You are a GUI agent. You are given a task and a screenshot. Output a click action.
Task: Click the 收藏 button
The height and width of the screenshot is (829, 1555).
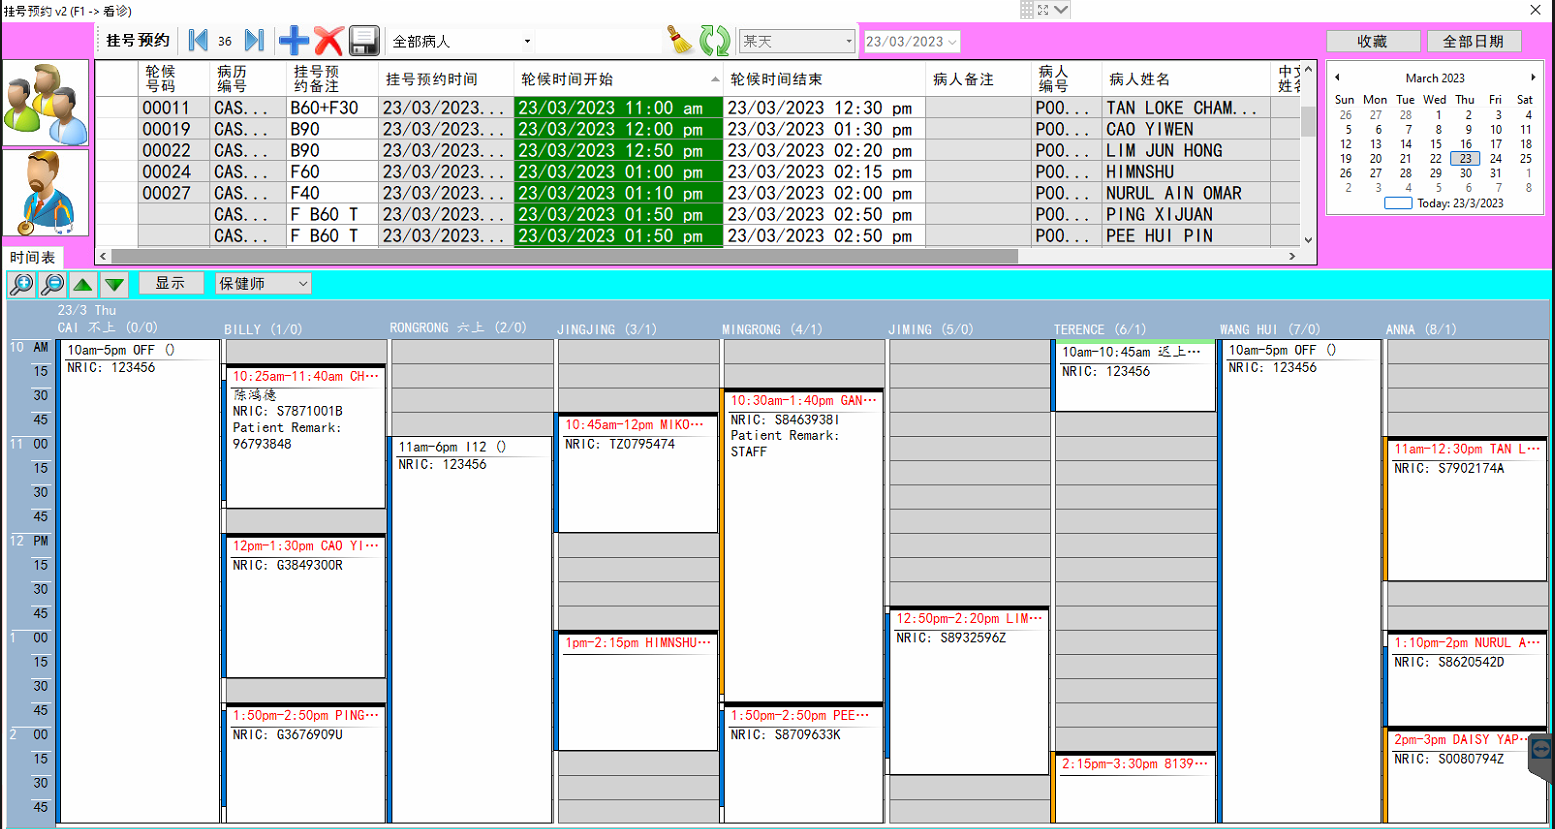pos(1372,41)
